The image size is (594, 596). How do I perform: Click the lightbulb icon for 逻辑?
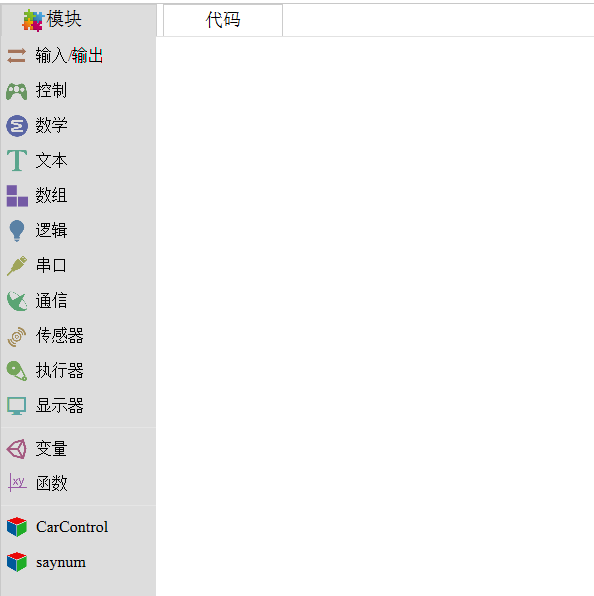pos(17,231)
